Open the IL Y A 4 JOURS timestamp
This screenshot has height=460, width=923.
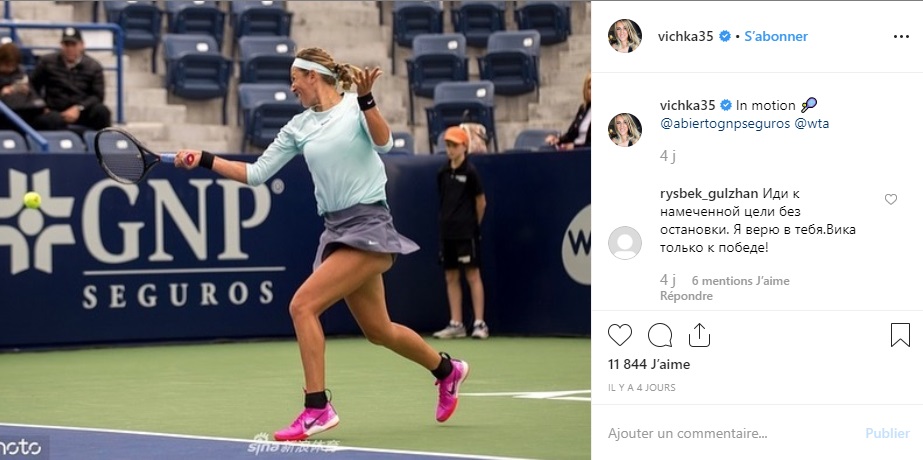pyautogui.click(x=642, y=388)
